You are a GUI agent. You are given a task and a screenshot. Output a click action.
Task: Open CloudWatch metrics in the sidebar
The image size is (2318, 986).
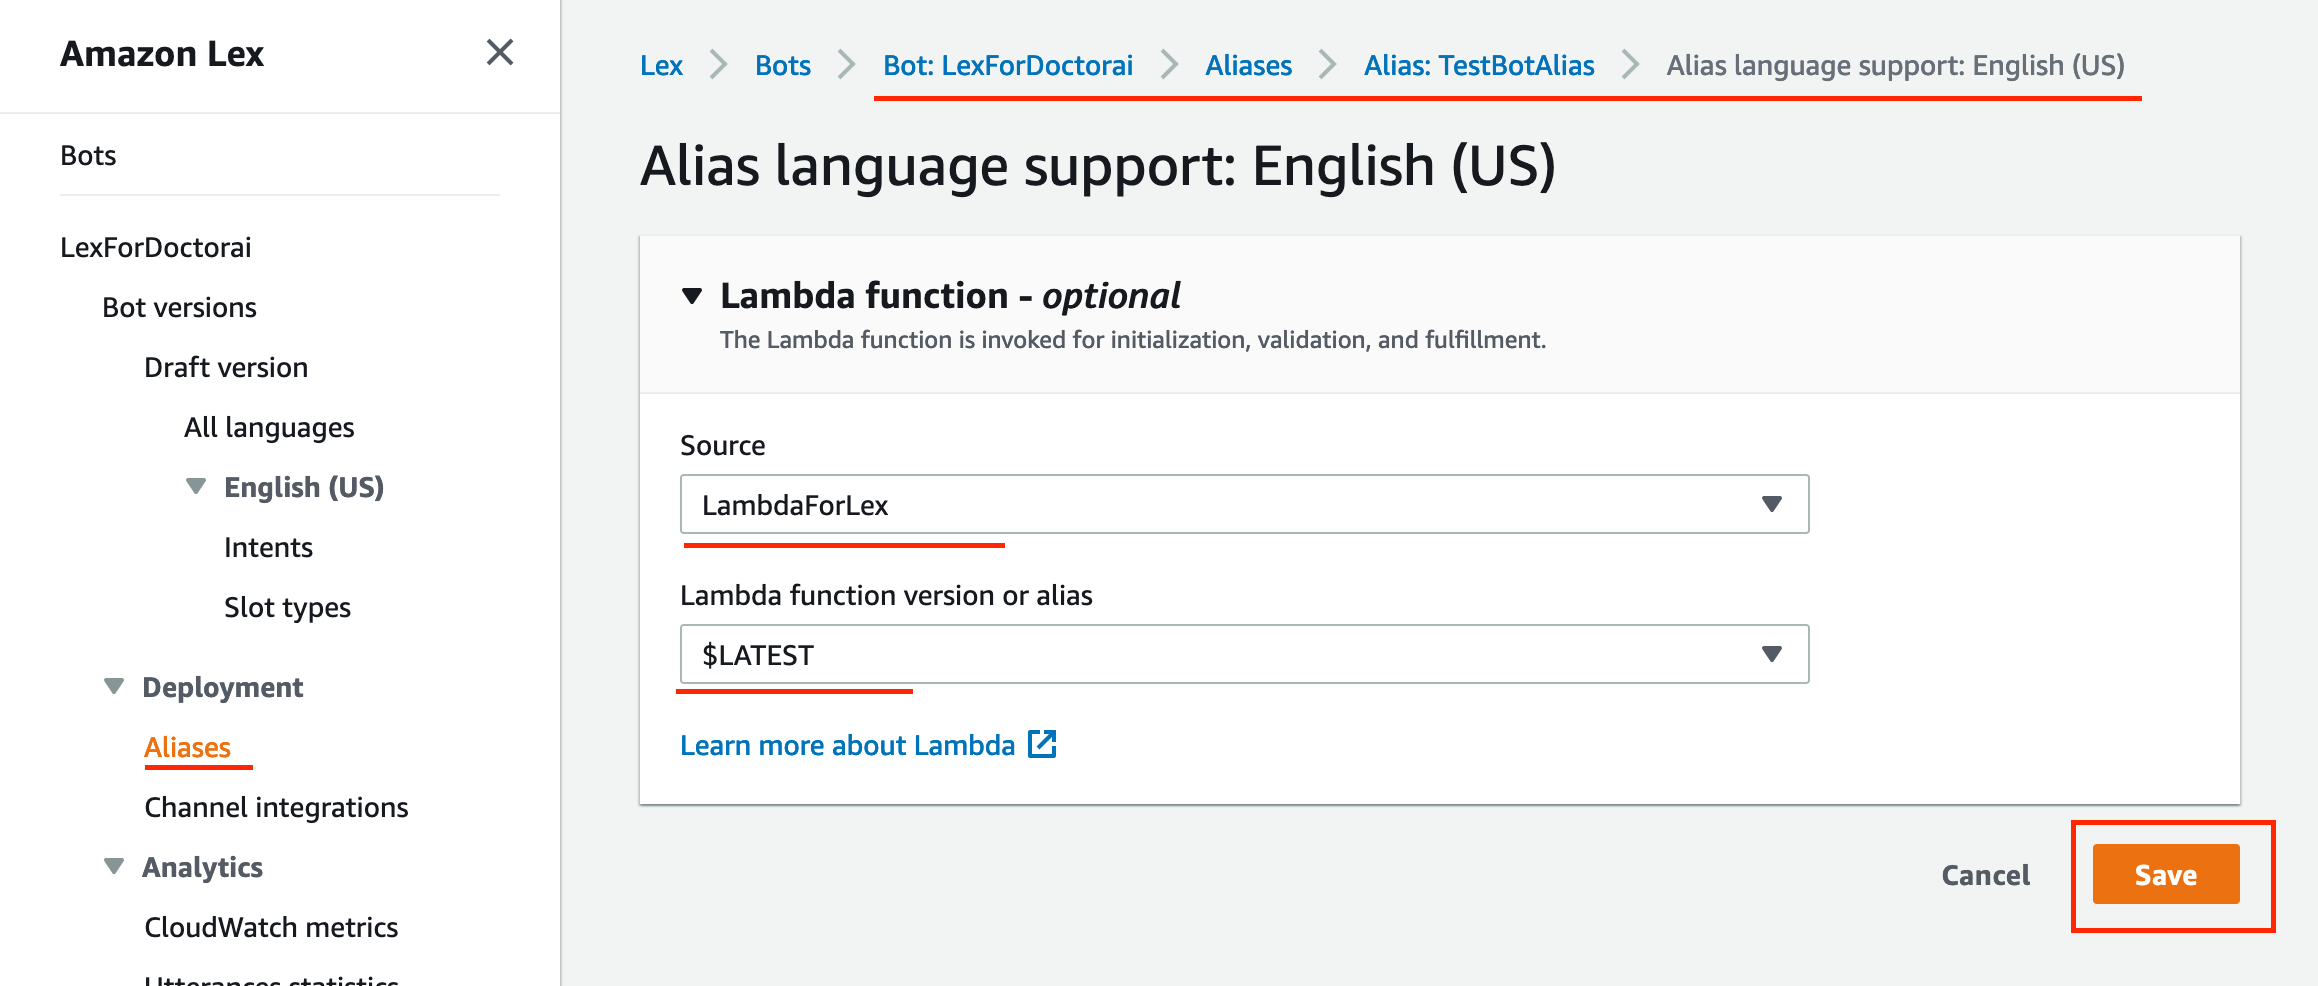[271, 927]
